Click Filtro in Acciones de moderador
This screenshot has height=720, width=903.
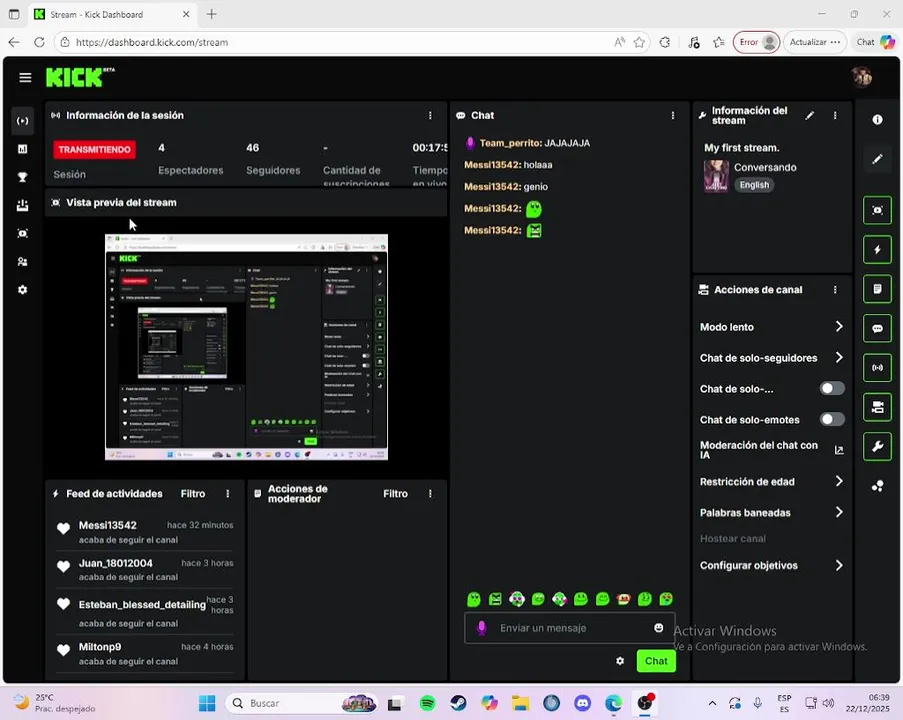(395, 494)
